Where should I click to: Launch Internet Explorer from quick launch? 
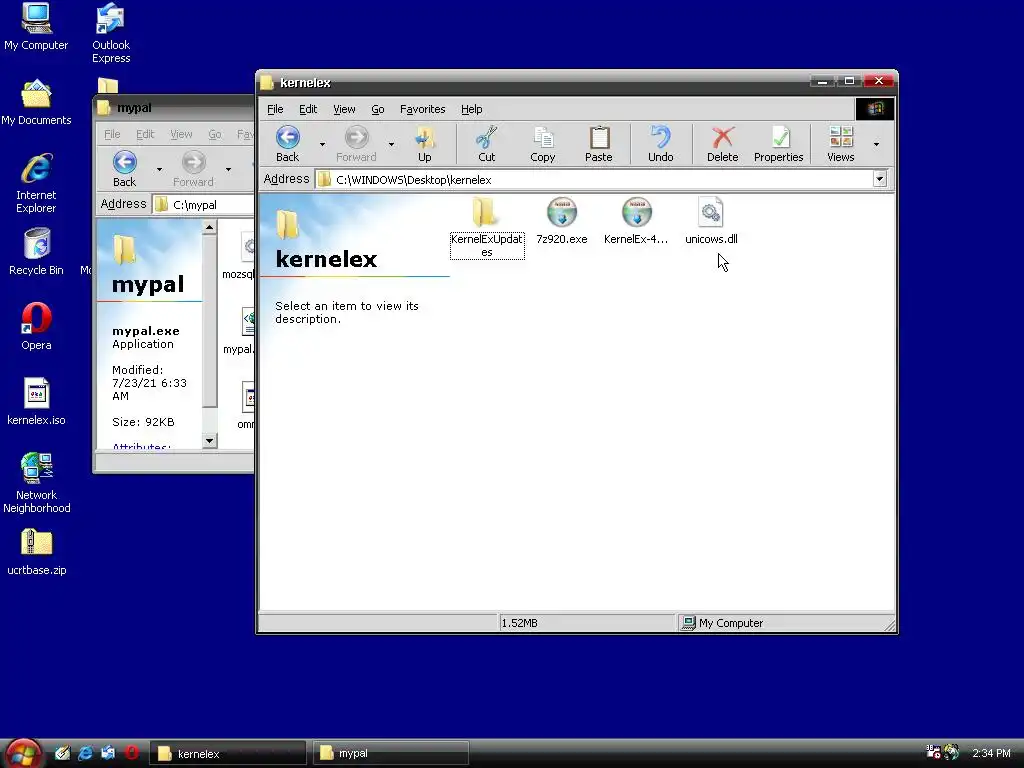(x=85, y=753)
